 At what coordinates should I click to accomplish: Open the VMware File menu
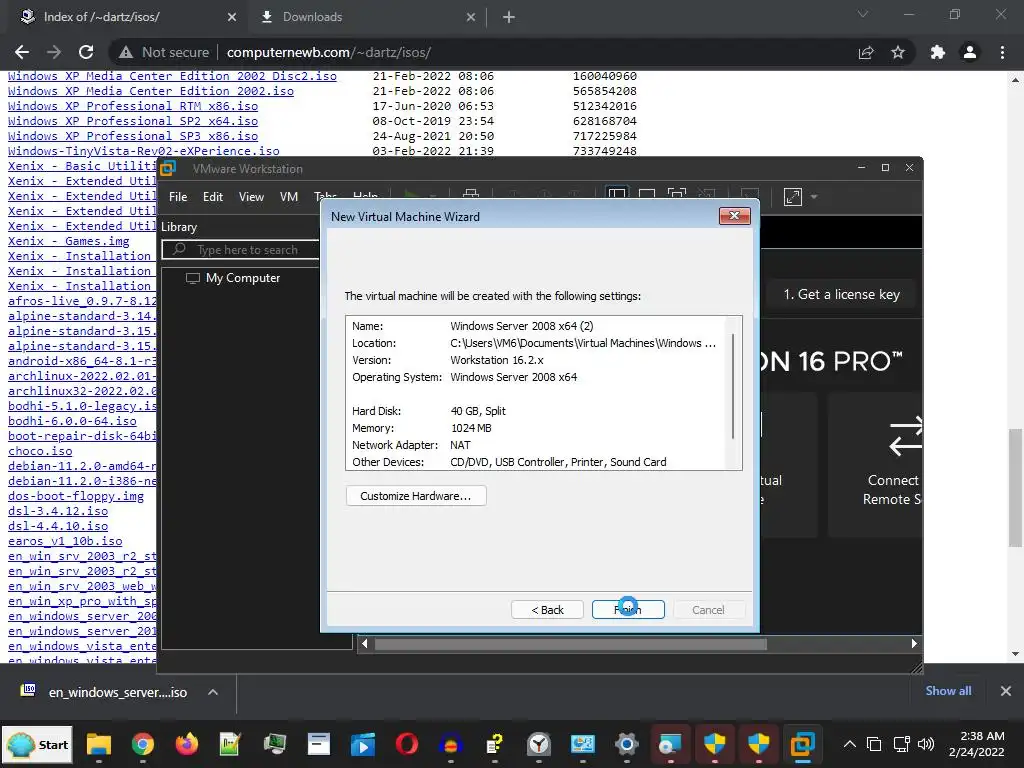[178, 197]
